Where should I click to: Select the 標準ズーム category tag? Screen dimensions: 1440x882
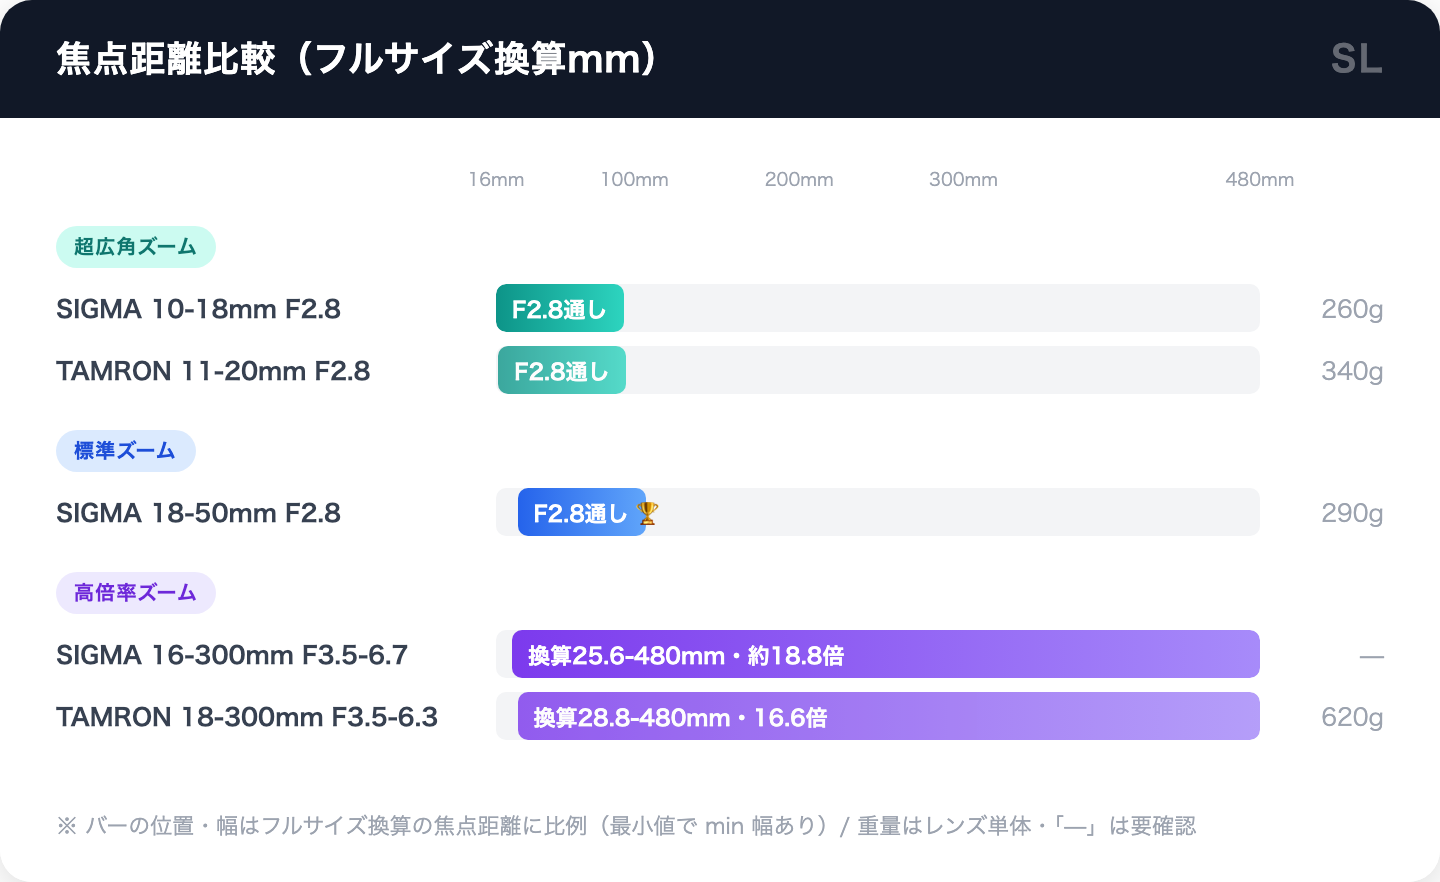pos(126,451)
